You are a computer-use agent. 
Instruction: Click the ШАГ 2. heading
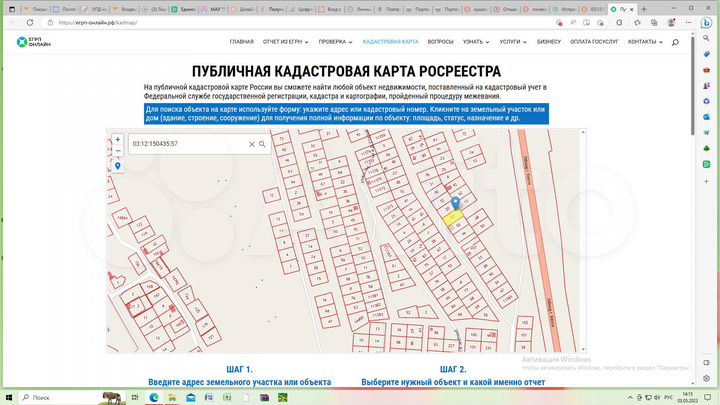click(x=453, y=369)
